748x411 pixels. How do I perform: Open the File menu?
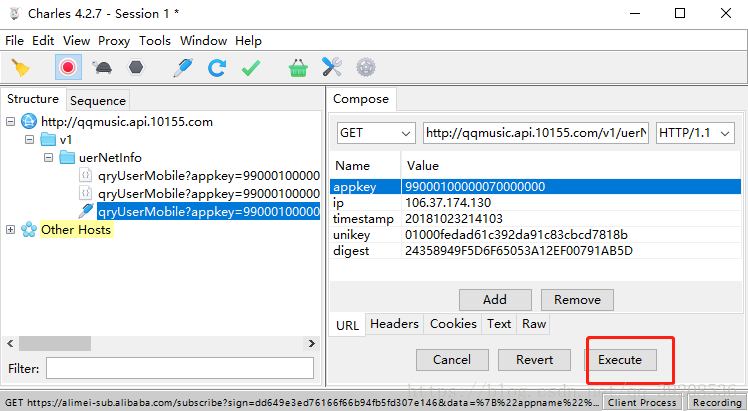coord(14,41)
